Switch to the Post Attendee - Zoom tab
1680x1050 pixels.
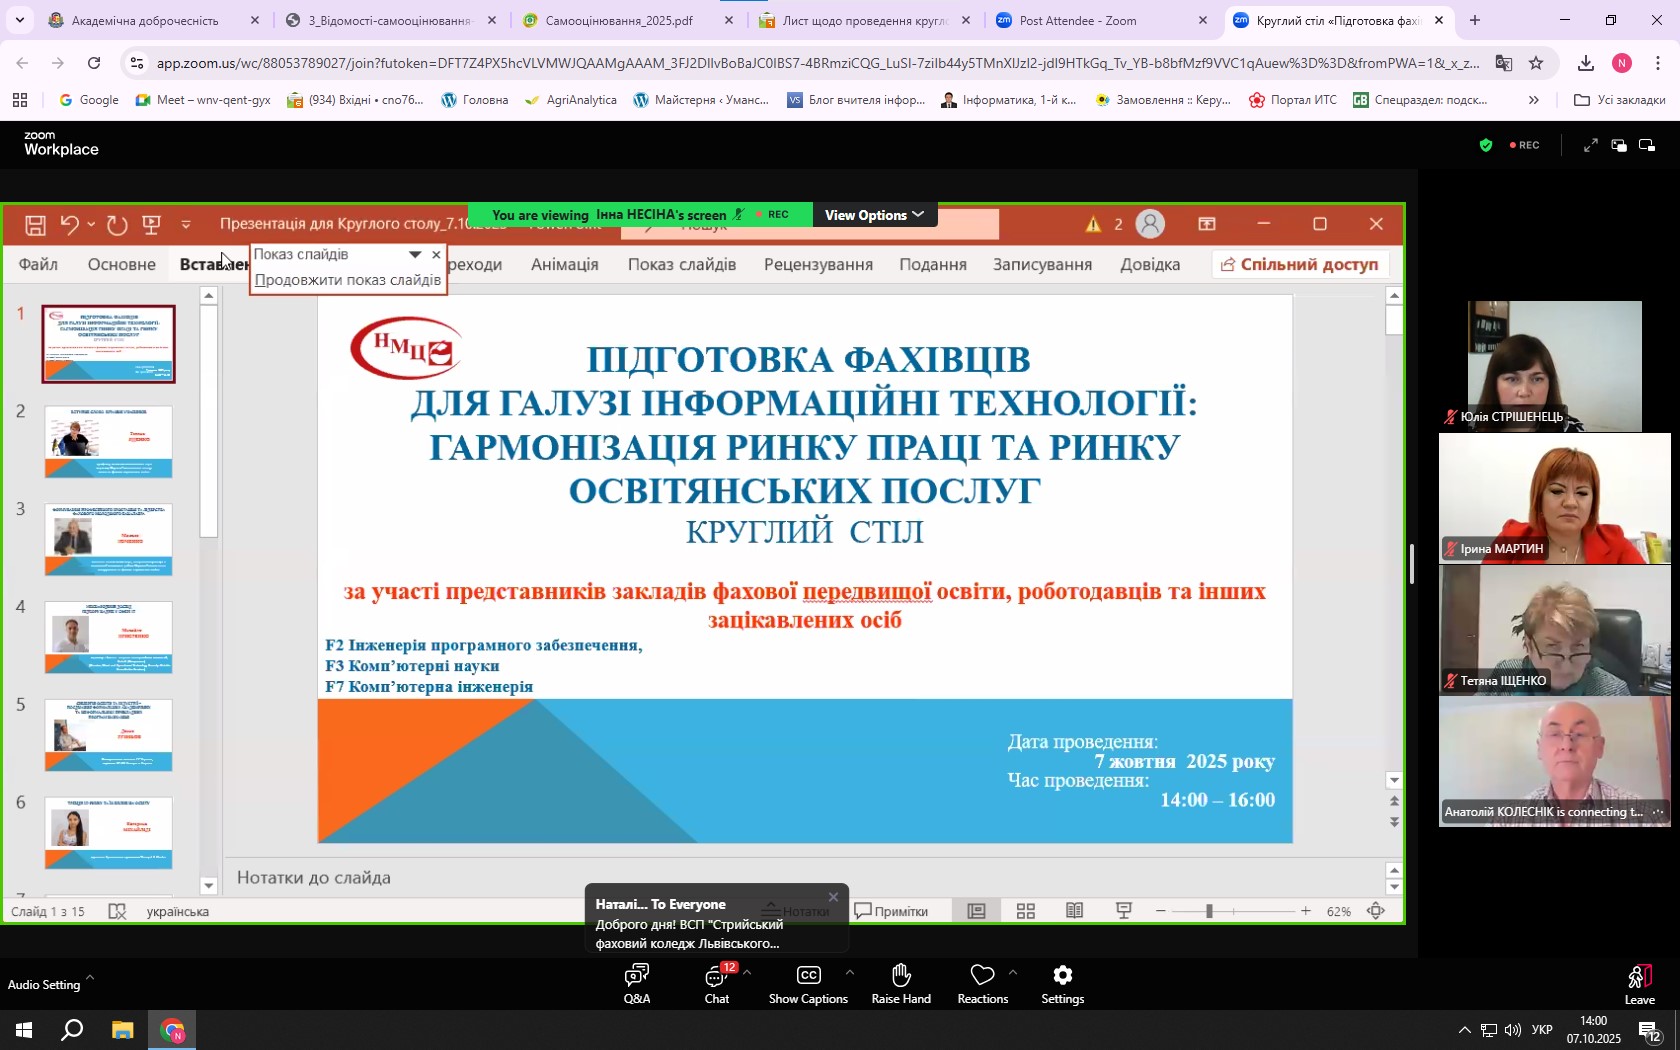[1078, 20]
